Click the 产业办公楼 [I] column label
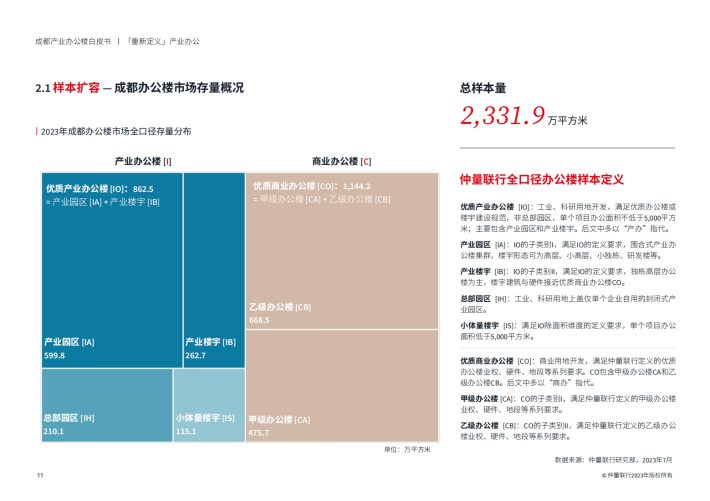Viewport: 710px width, 501px height. tap(143, 161)
